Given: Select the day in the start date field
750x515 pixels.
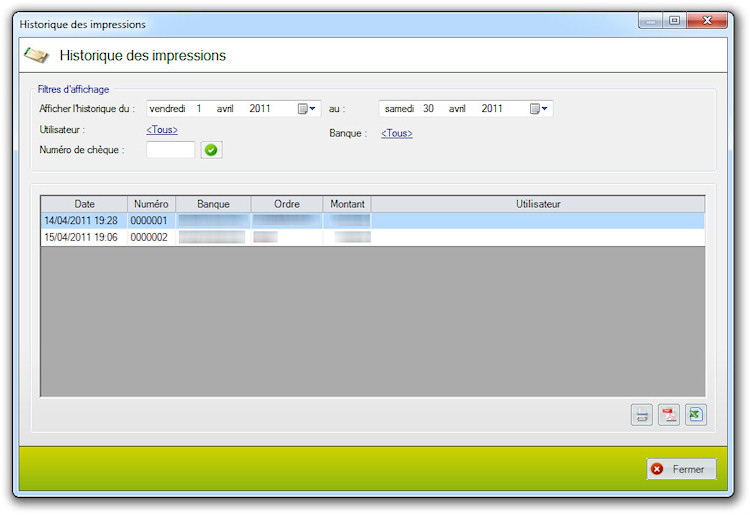Looking at the screenshot, I should coord(199,109).
